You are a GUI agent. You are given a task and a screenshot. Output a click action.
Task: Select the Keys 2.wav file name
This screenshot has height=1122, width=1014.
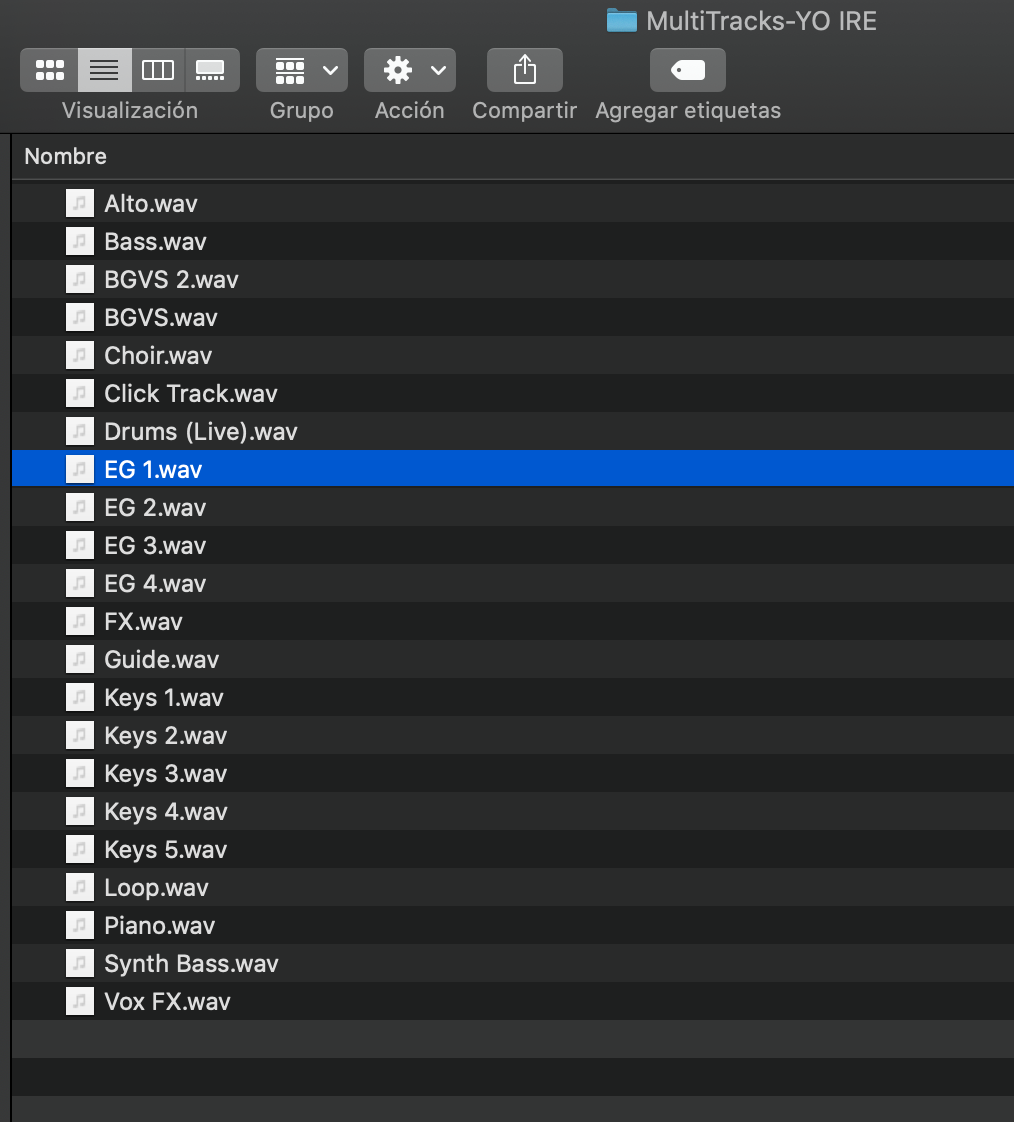tap(166, 736)
